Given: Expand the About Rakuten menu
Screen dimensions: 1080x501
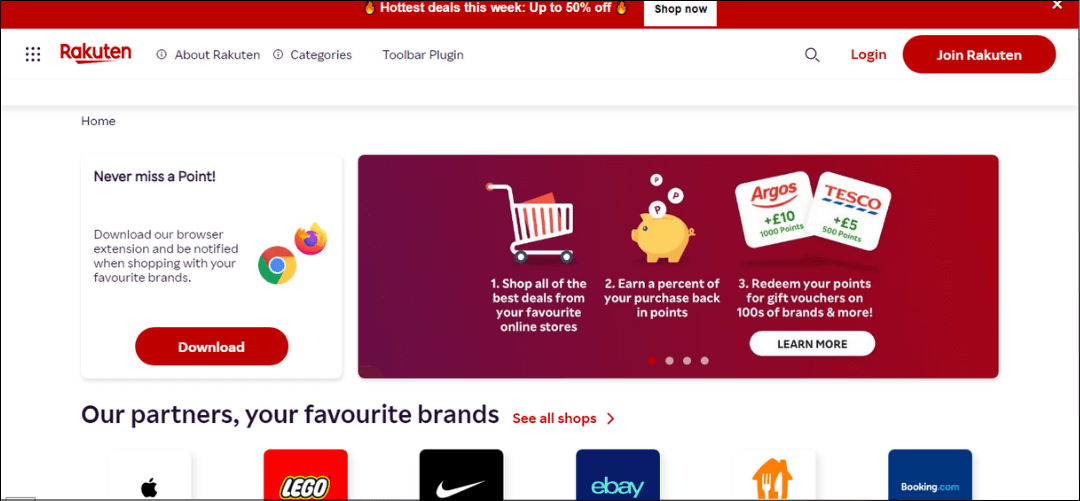Looking at the screenshot, I should coord(208,55).
